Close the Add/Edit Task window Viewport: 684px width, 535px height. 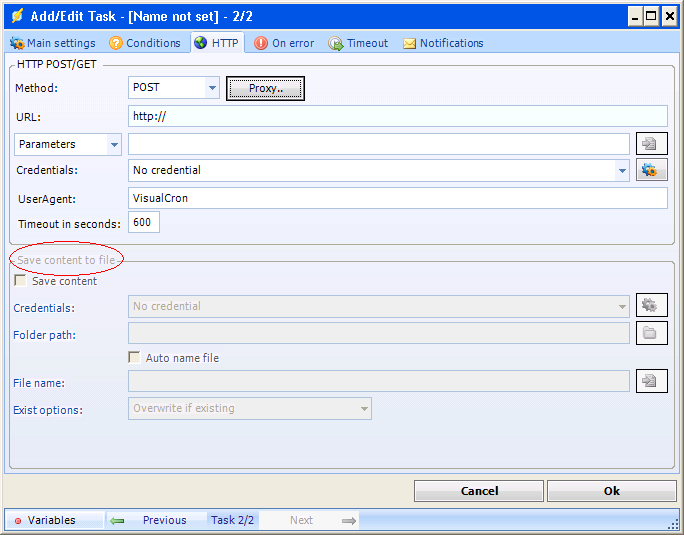point(670,17)
